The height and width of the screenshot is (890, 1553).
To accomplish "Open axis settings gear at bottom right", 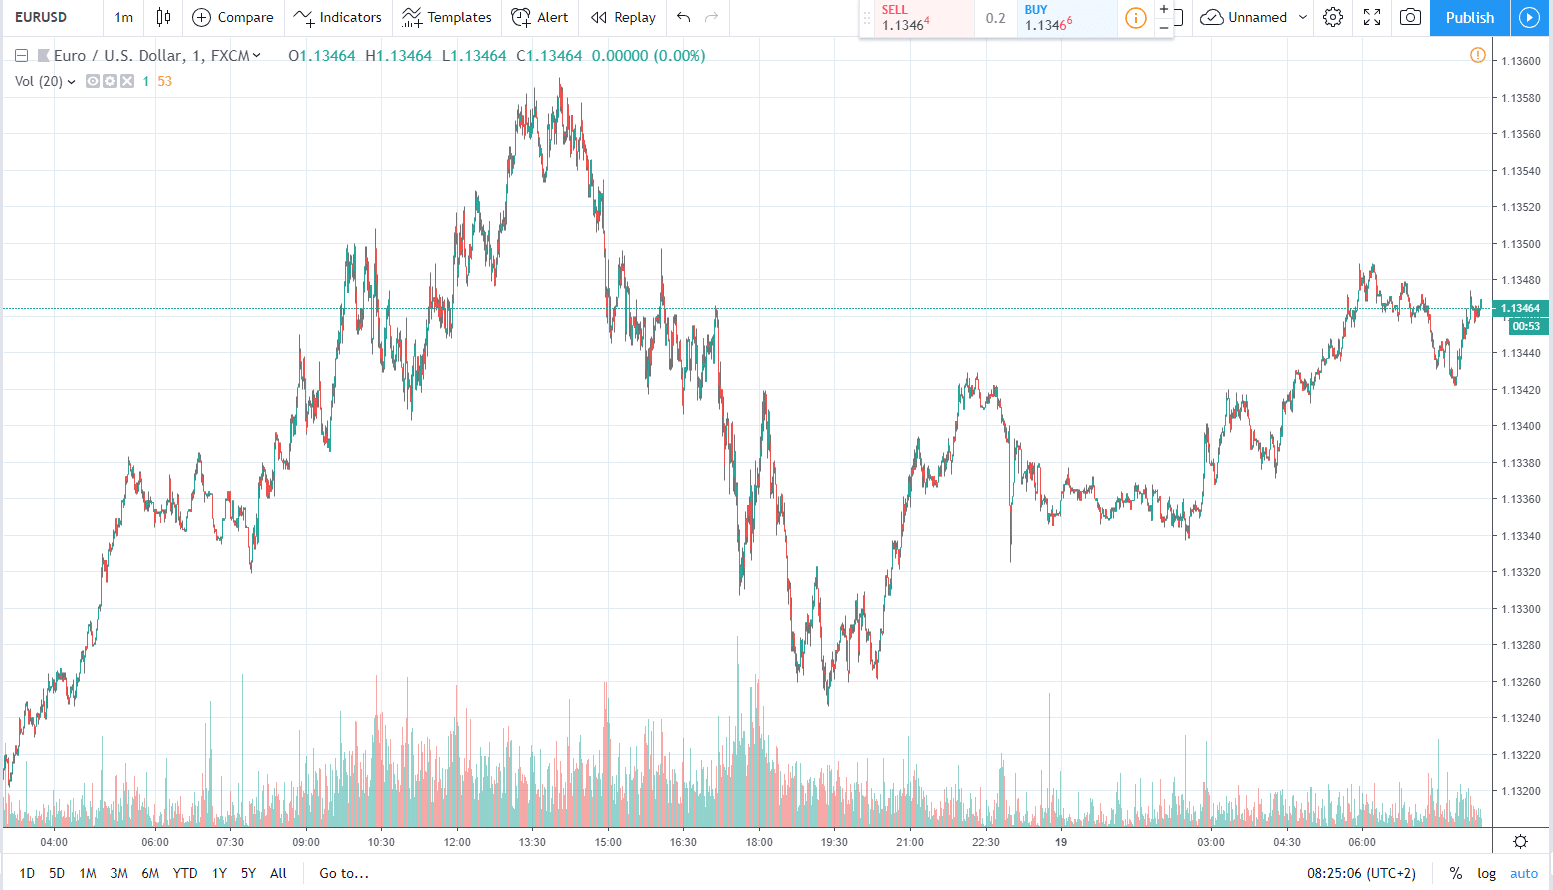I will (x=1520, y=841).
